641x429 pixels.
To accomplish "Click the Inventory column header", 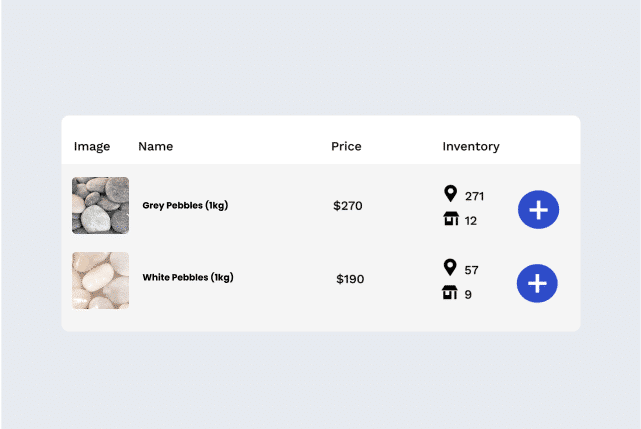I will click(x=471, y=146).
